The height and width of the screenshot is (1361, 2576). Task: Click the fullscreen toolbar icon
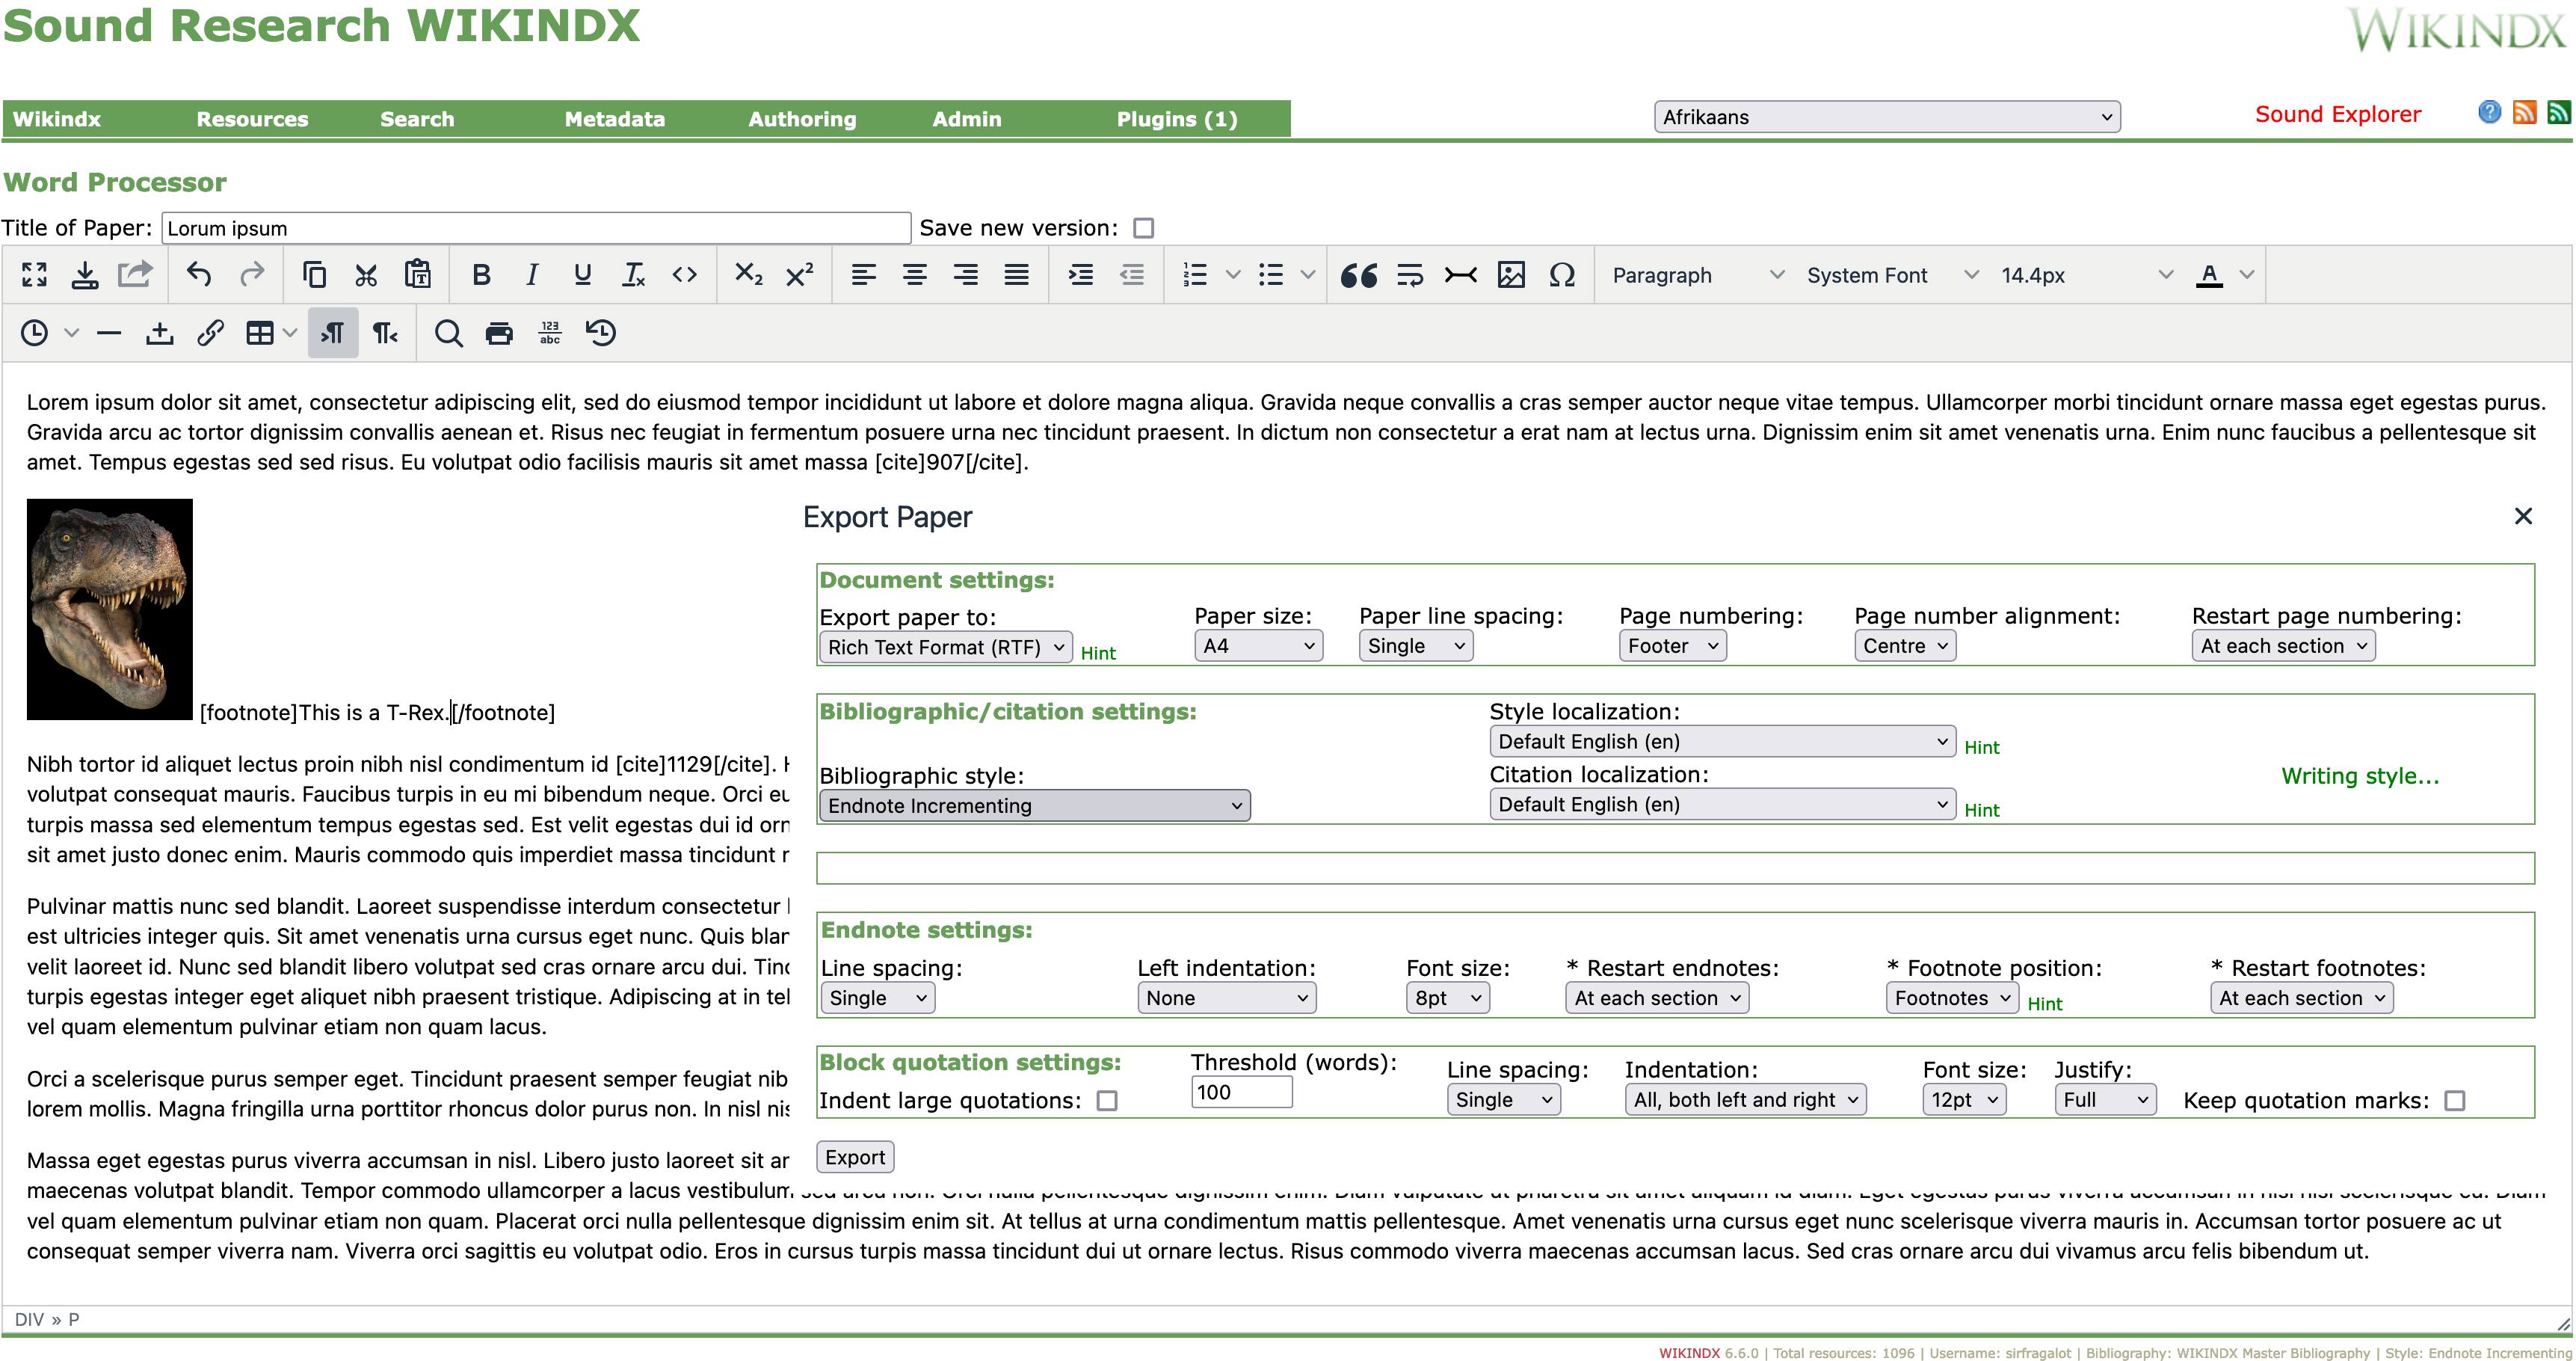point(34,275)
